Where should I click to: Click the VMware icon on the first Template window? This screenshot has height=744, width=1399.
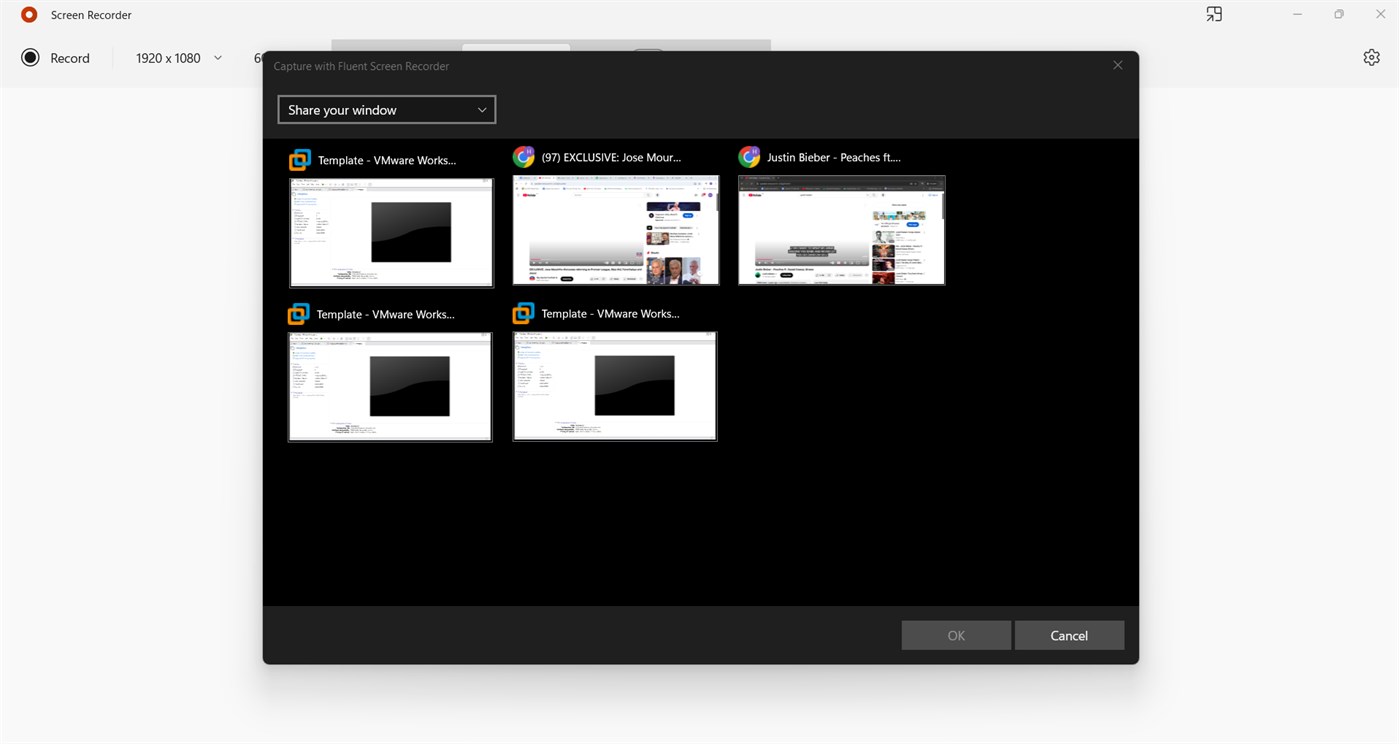click(x=298, y=158)
